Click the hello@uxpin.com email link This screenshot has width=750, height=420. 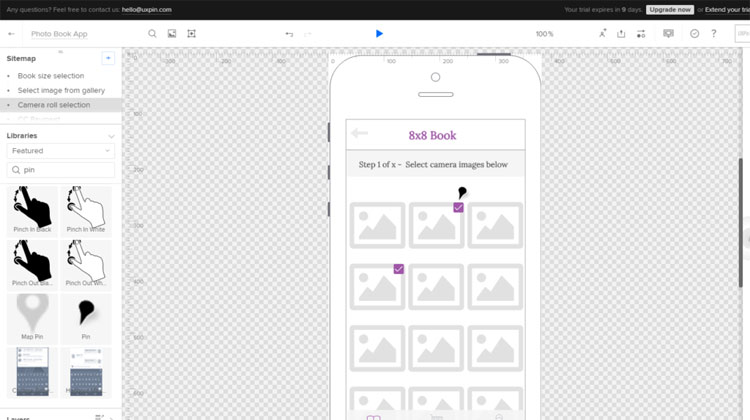[x=147, y=9]
